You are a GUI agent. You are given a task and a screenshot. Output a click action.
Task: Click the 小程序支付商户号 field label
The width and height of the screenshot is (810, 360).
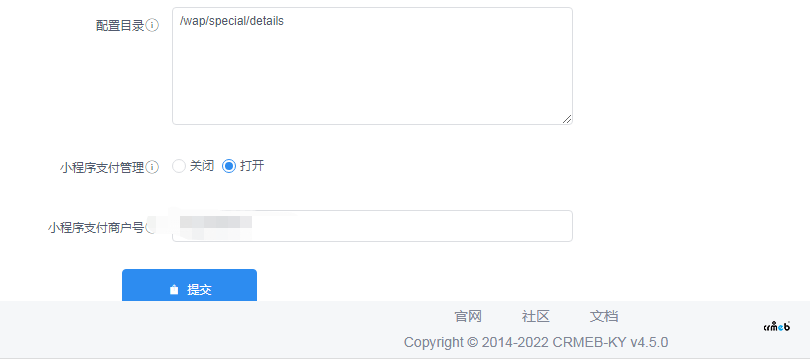click(96, 228)
